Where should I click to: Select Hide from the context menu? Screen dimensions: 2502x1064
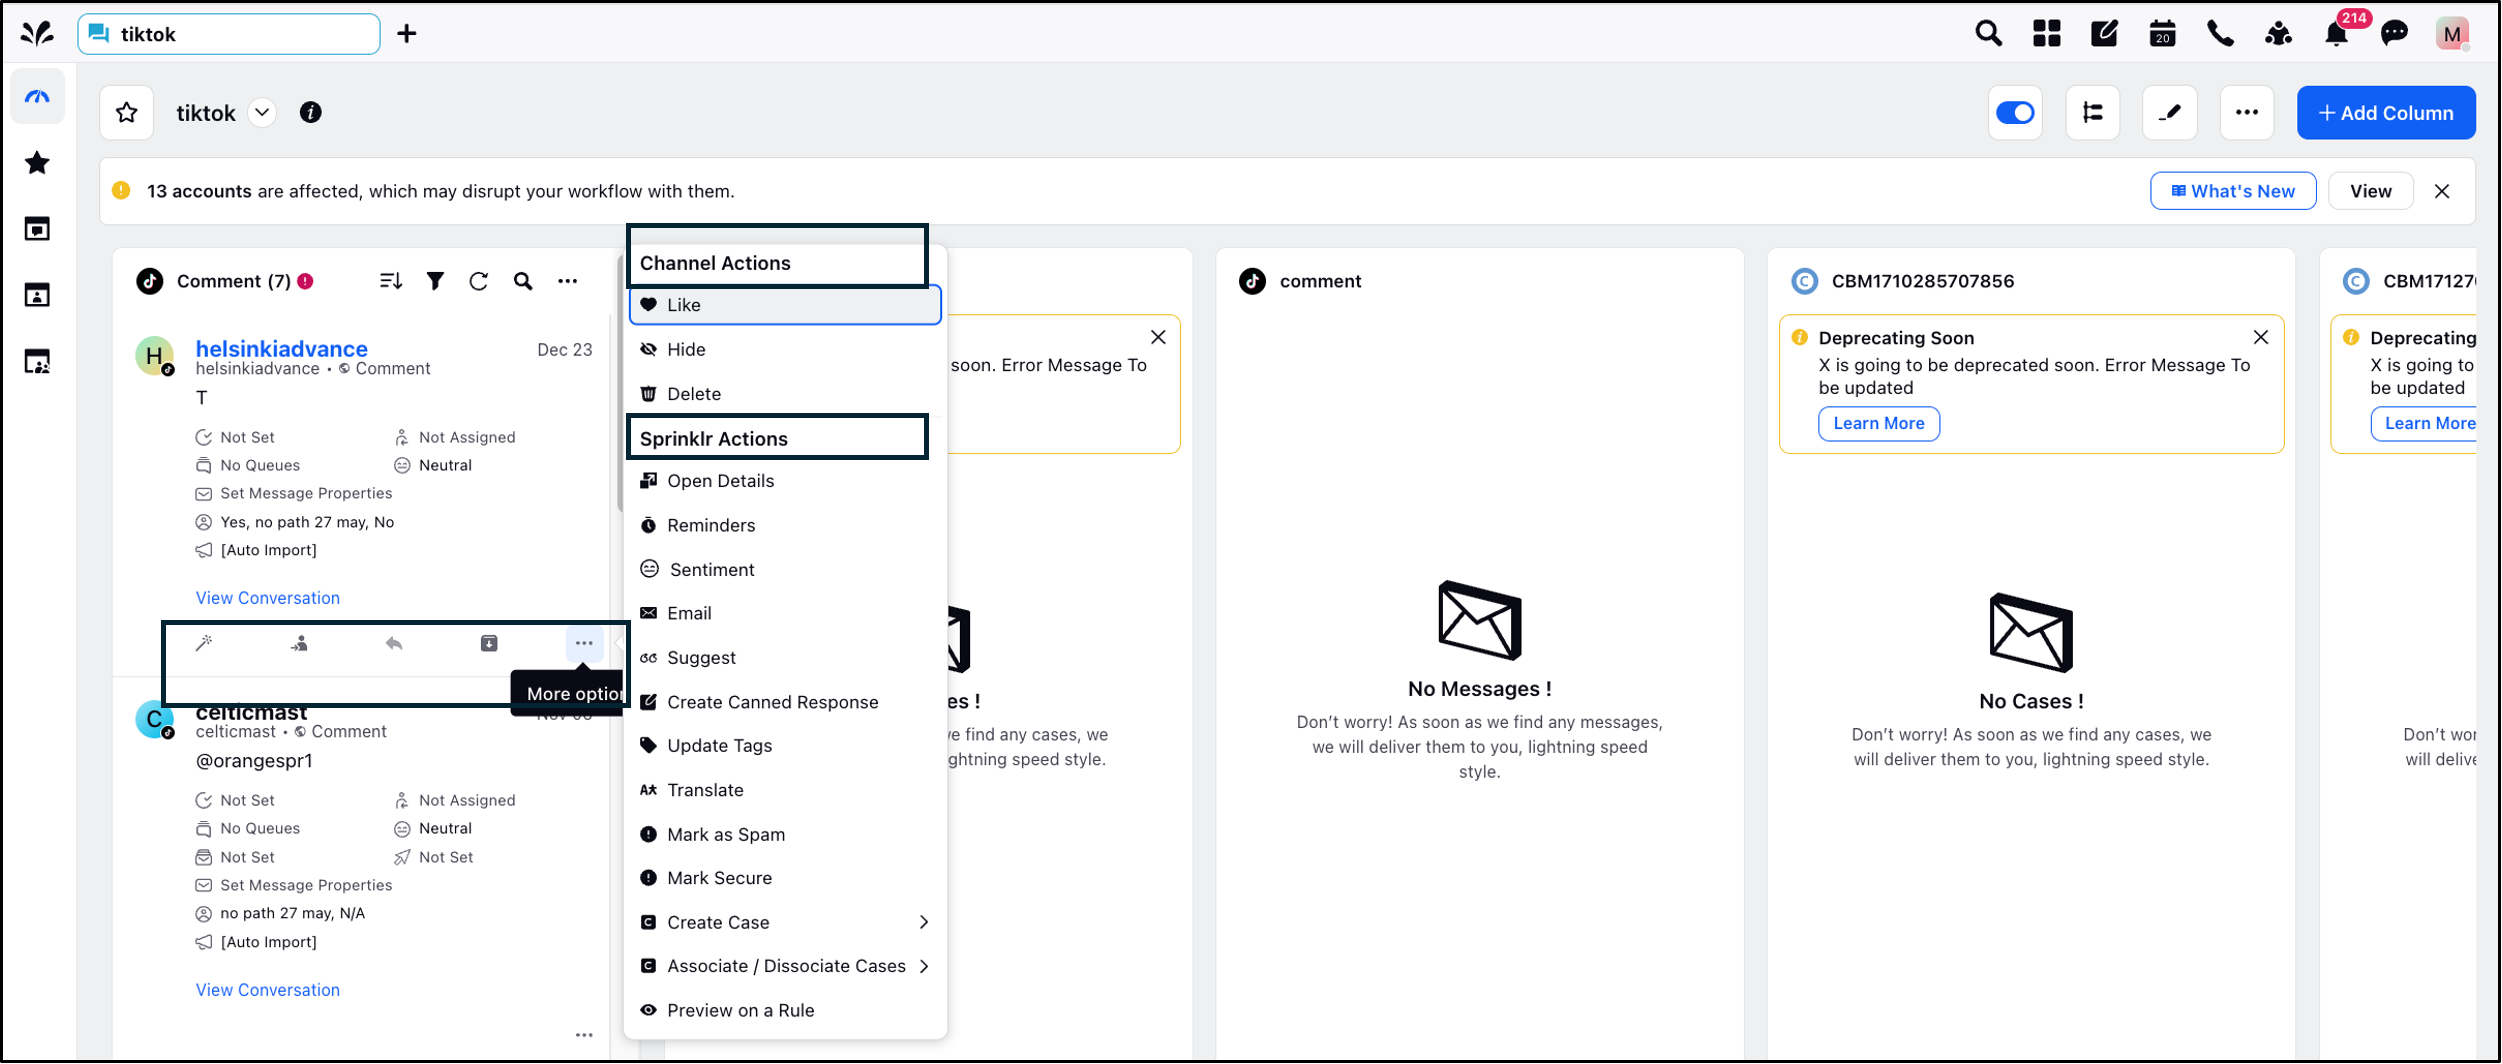pos(785,350)
